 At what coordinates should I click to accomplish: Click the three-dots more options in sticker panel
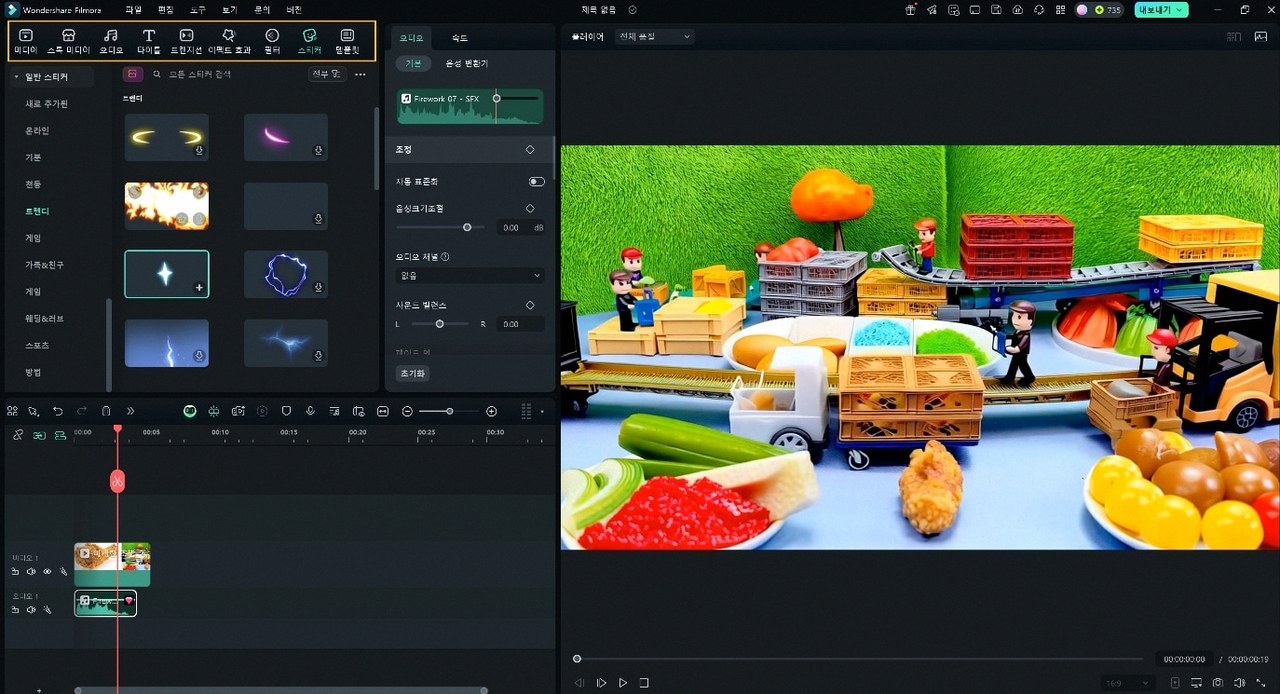(360, 74)
